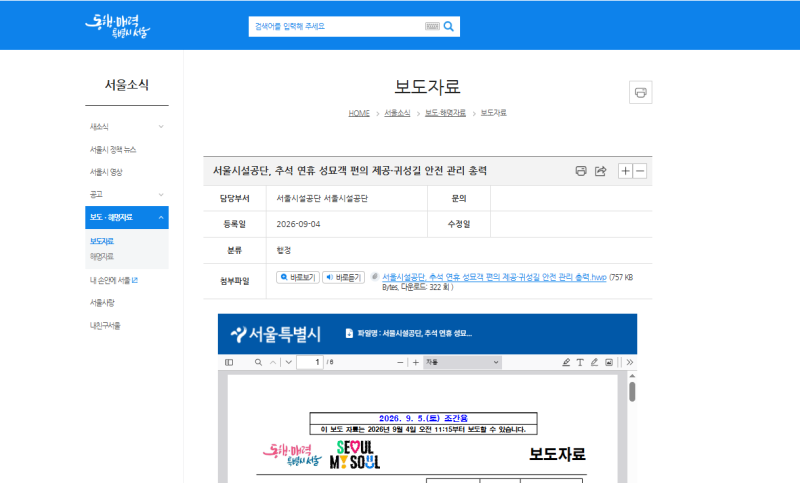Viewport: 800px width, 483px height.
Task: Select the 보도자료 submenu item
Action: [102, 241]
